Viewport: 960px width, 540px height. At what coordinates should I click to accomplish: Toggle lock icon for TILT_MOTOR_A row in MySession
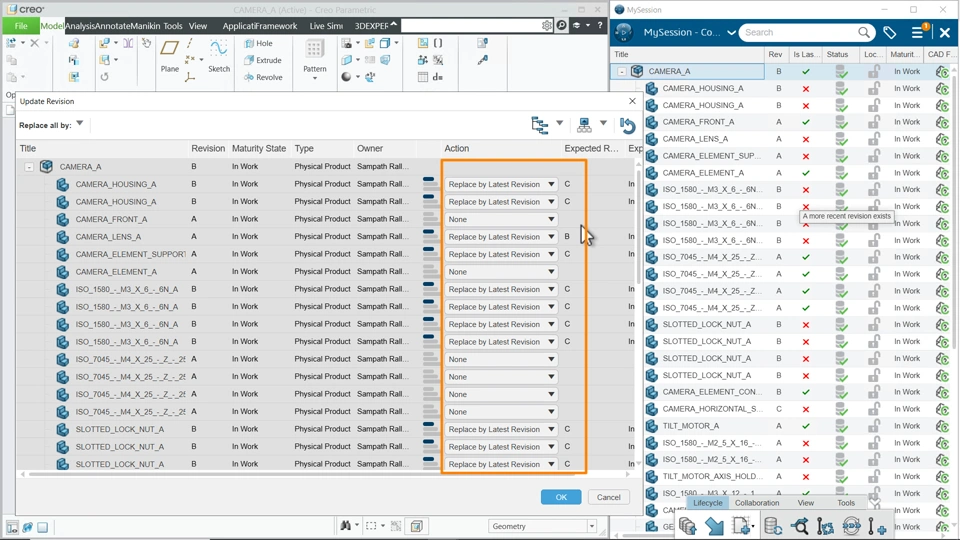(x=874, y=426)
